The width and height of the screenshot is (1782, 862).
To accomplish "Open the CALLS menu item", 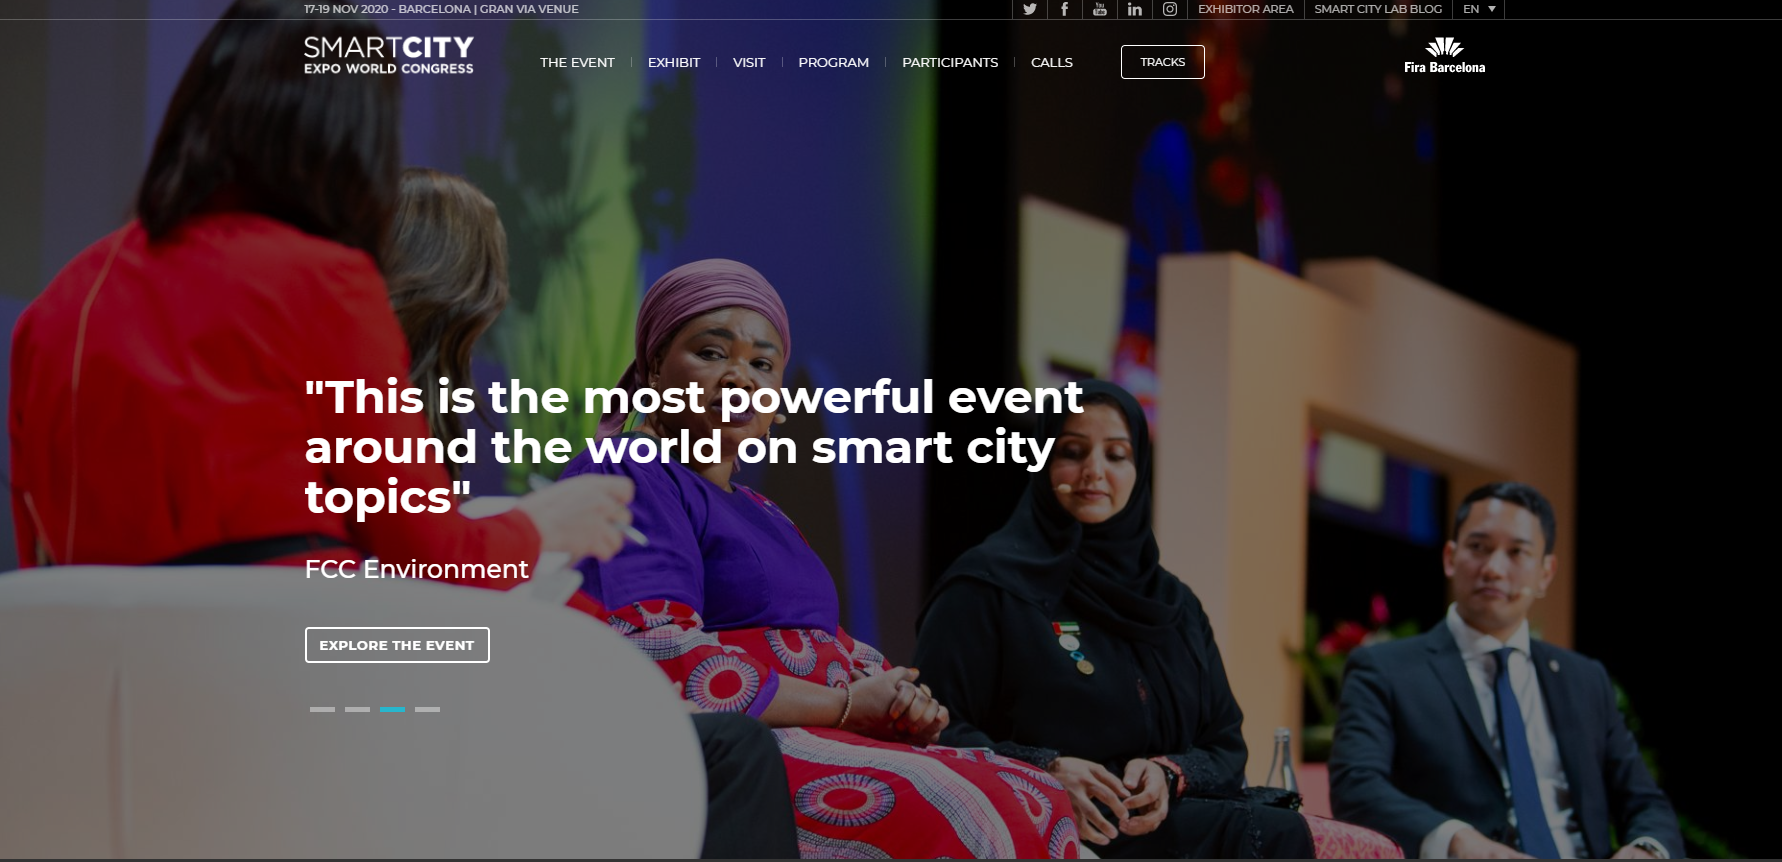I will click(1052, 62).
